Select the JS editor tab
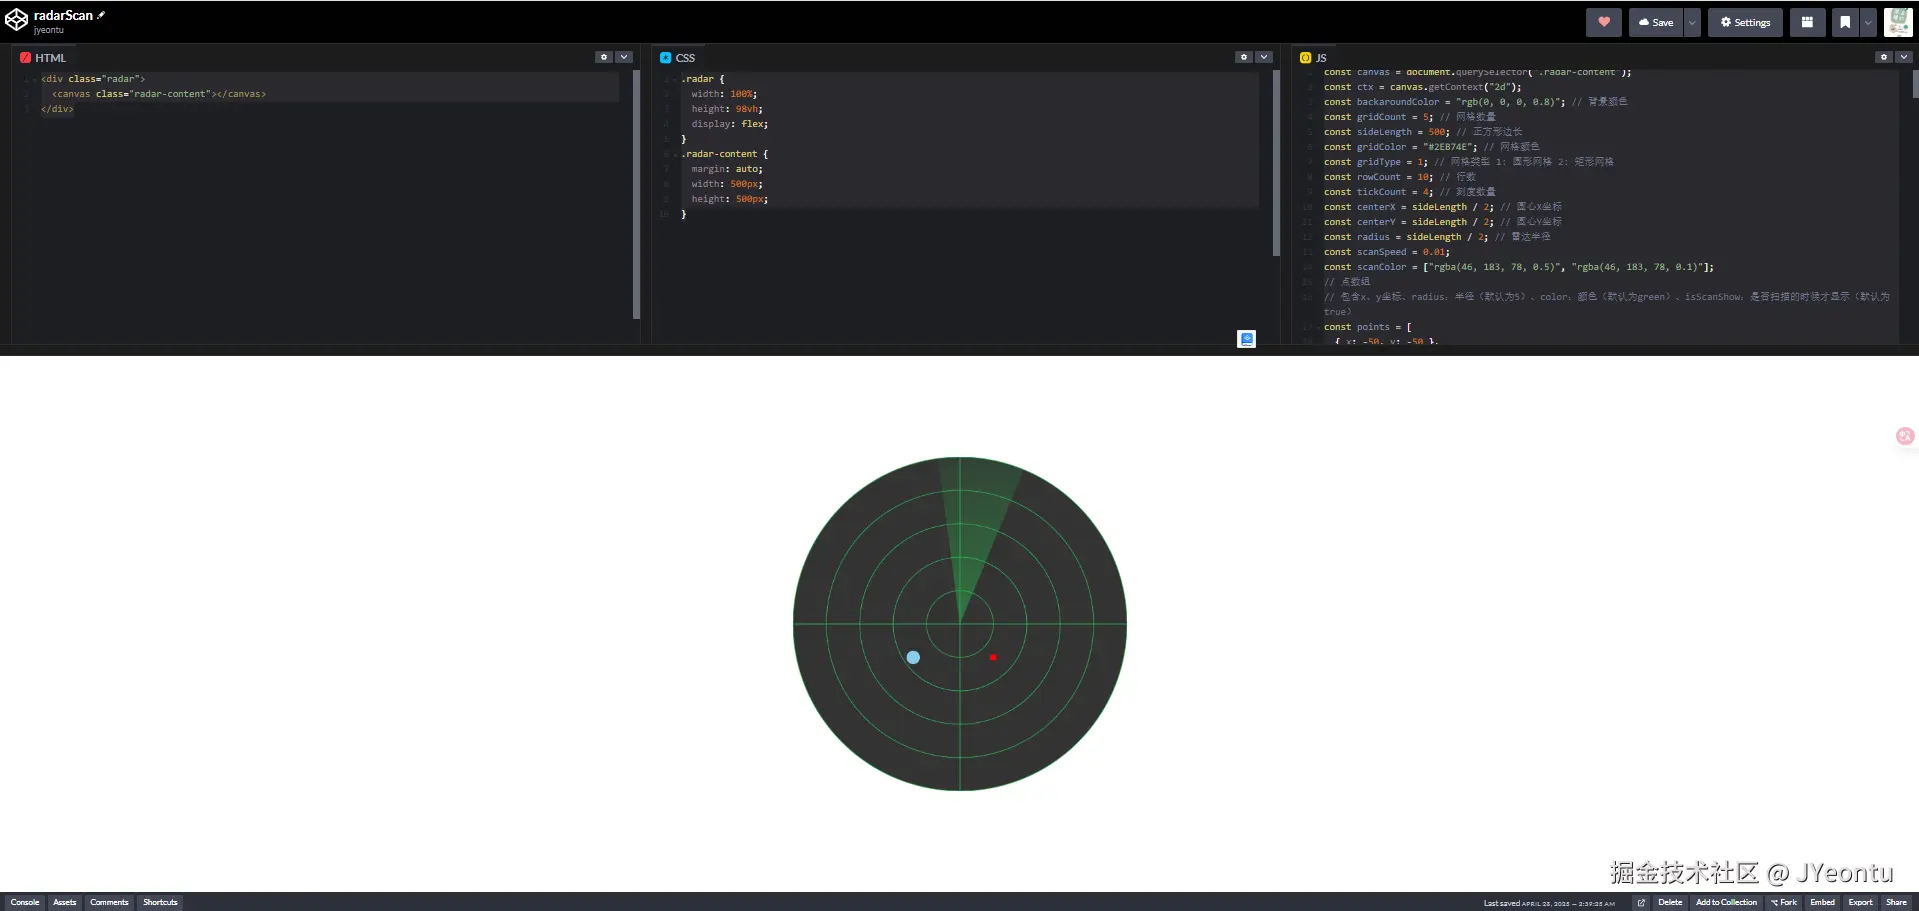This screenshot has width=1919, height=911. pyautogui.click(x=1313, y=58)
